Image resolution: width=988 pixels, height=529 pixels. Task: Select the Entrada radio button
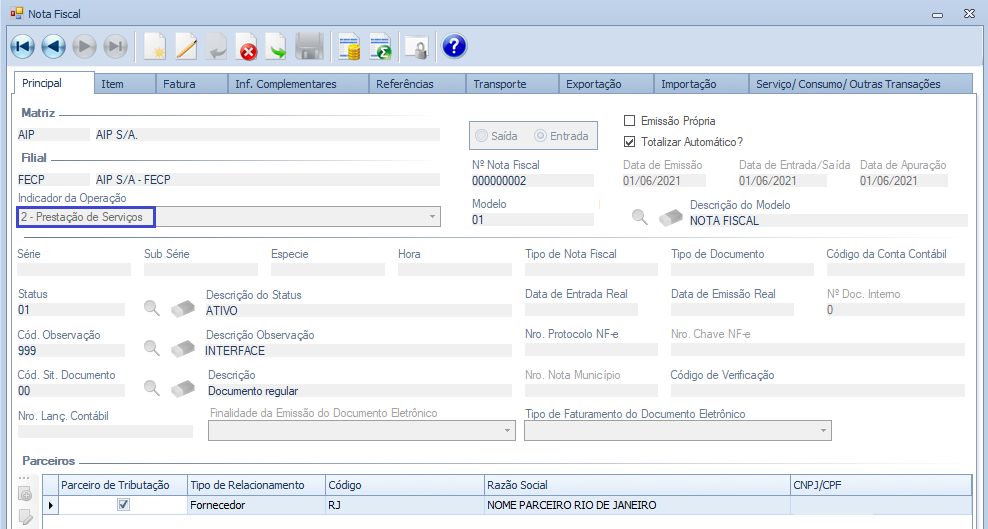click(x=539, y=136)
